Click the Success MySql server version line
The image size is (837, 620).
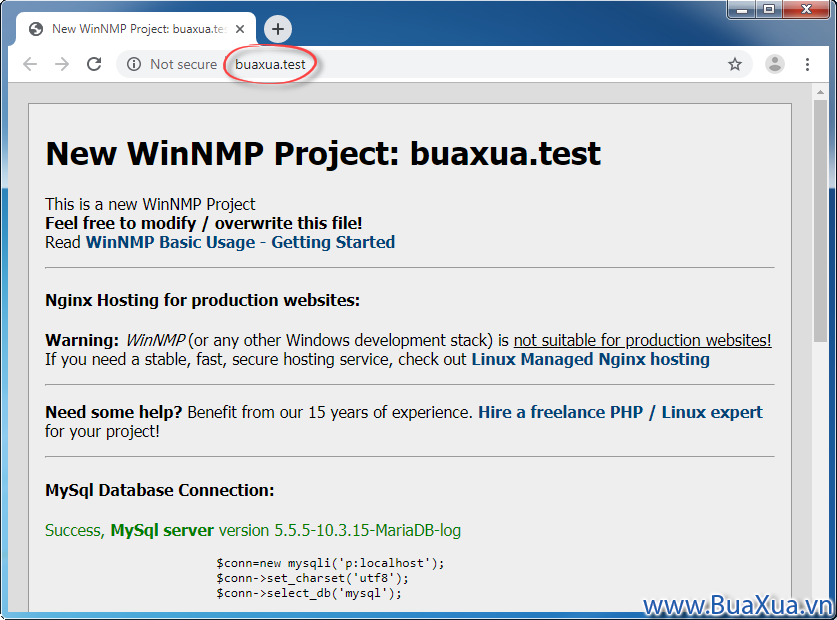pyautogui.click(x=253, y=530)
